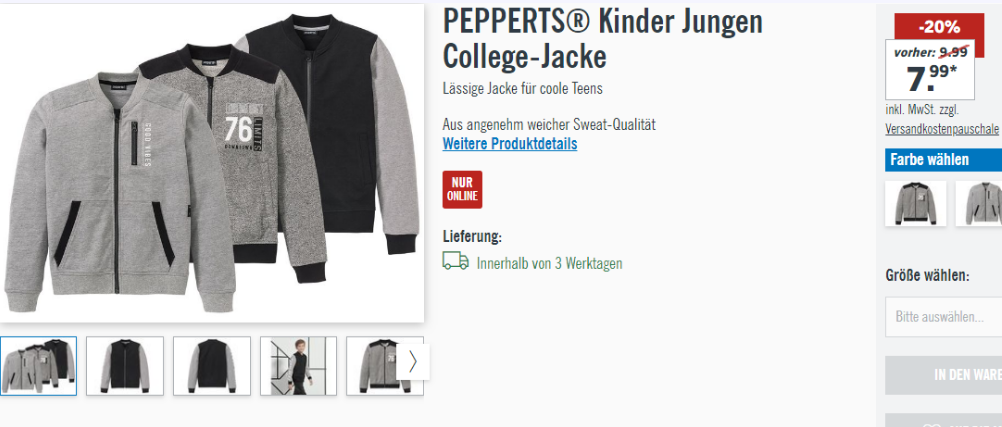Open the Versandkostenpauschale link
The width and height of the screenshot is (1002, 427).
tap(941, 129)
